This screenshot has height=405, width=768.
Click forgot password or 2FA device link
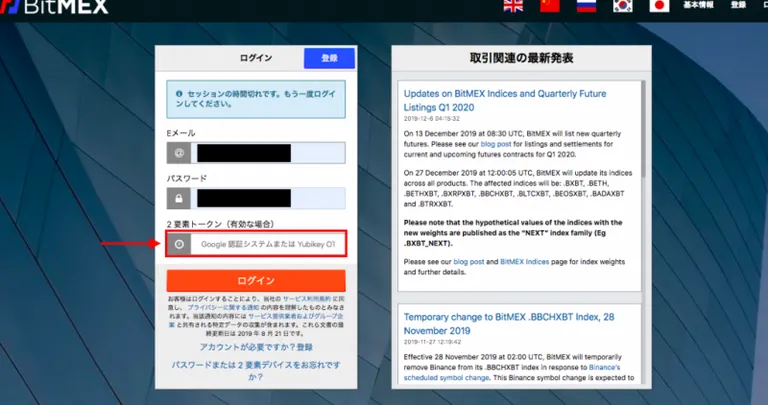click(256, 371)
